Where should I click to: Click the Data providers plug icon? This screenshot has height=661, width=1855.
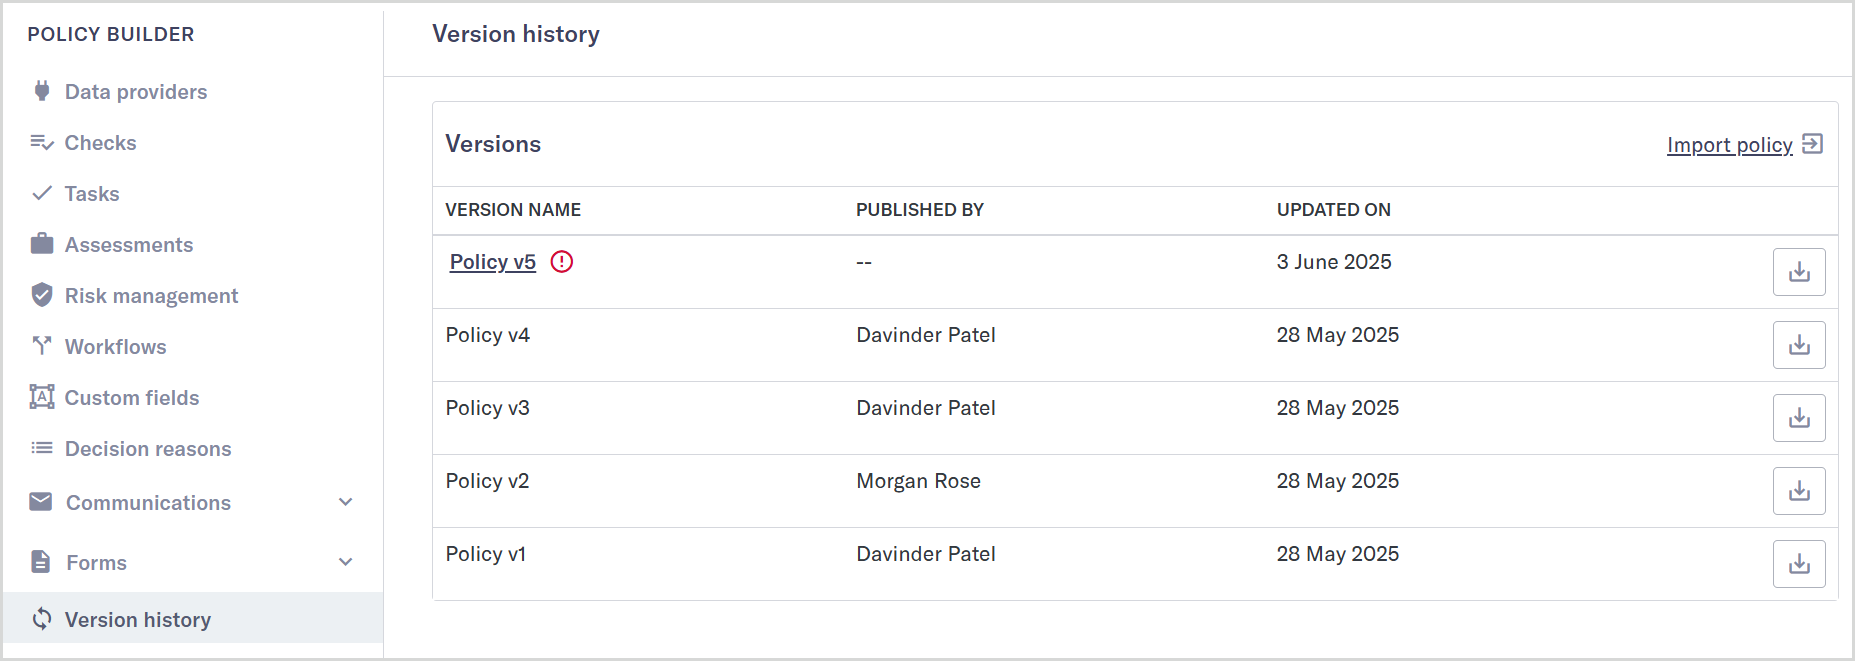[x=42, y=91]
